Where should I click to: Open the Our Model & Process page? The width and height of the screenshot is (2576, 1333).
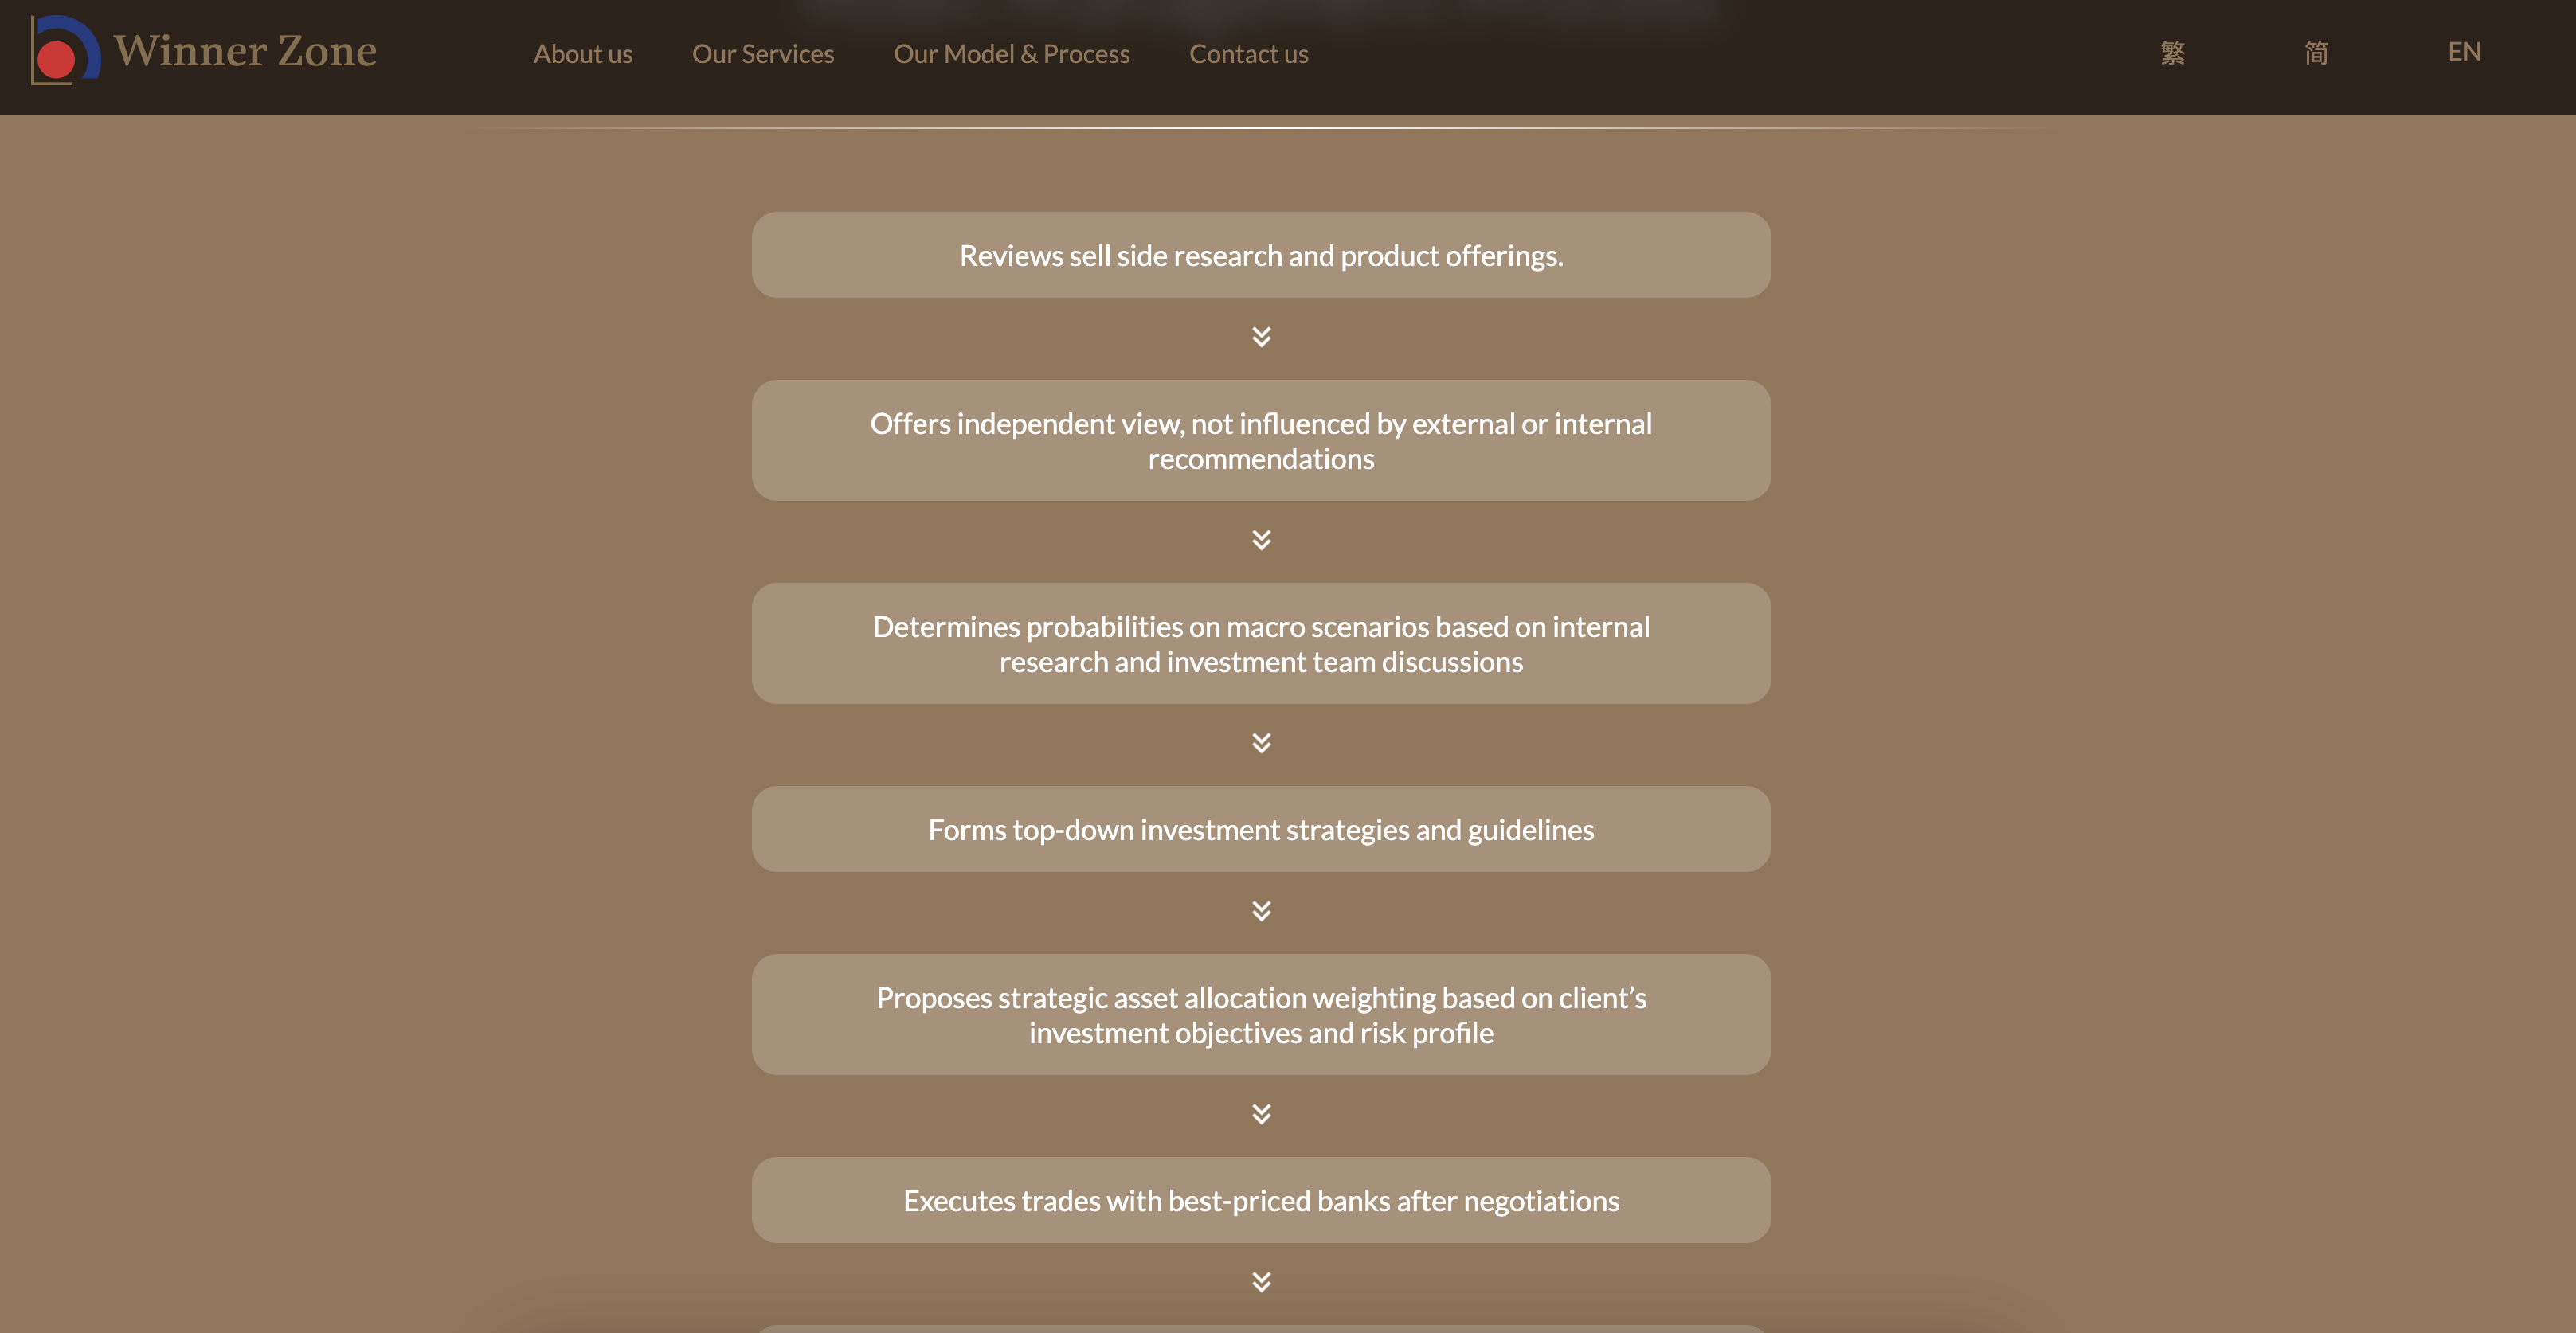point(1011,54)
